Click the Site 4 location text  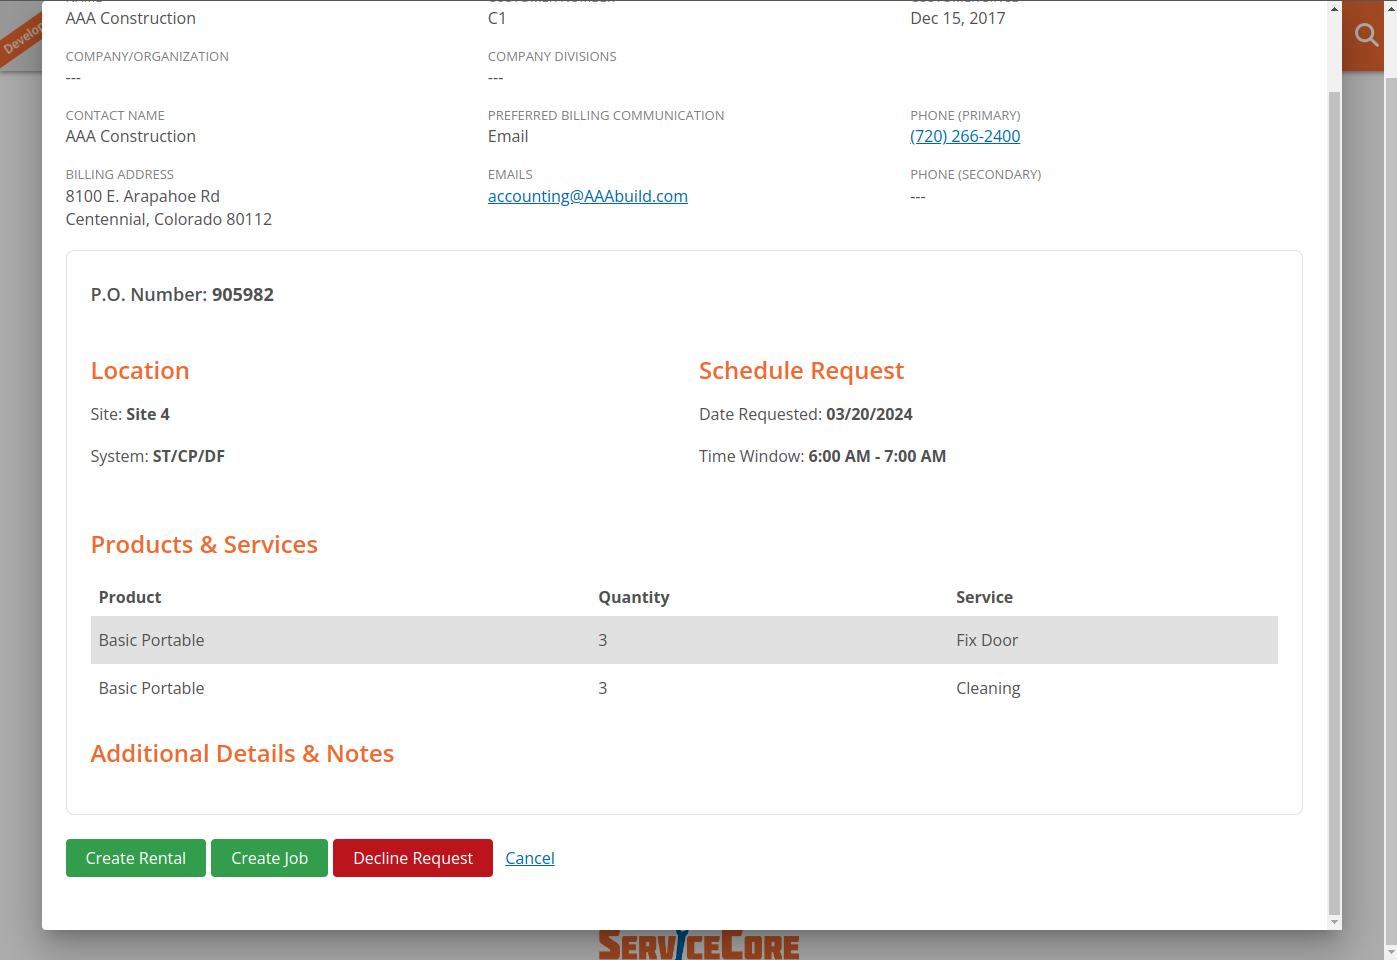point(130,414)
